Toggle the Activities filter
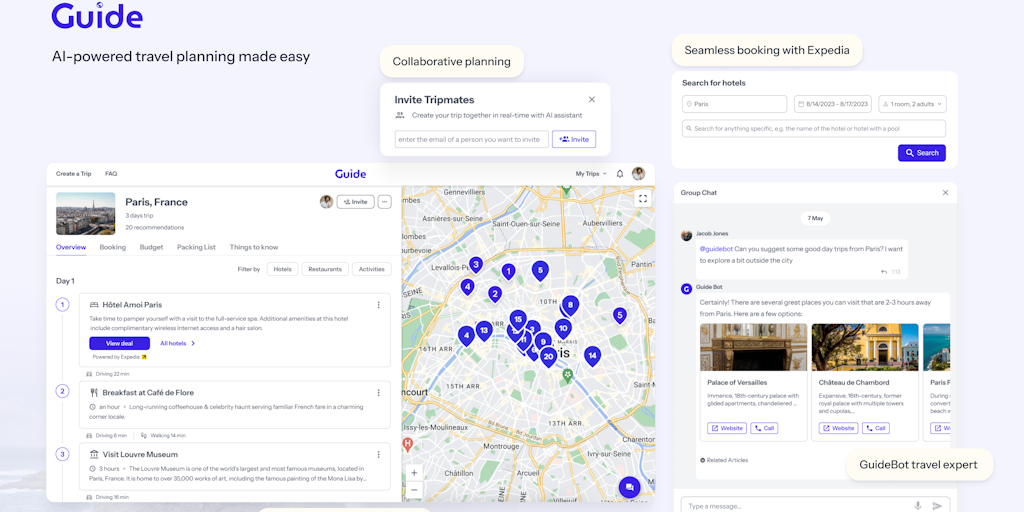The height and width of the screenshot is (512, 1024). (372, 269)
